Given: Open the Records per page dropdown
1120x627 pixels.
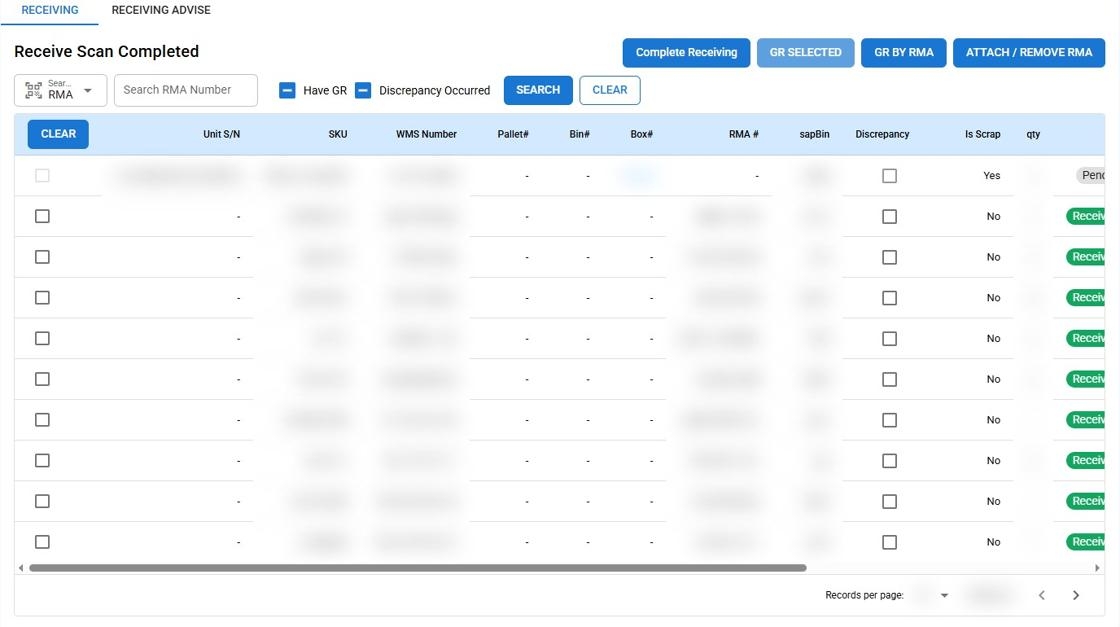Looking at the screenshot, I should click(x=944, y=595).
